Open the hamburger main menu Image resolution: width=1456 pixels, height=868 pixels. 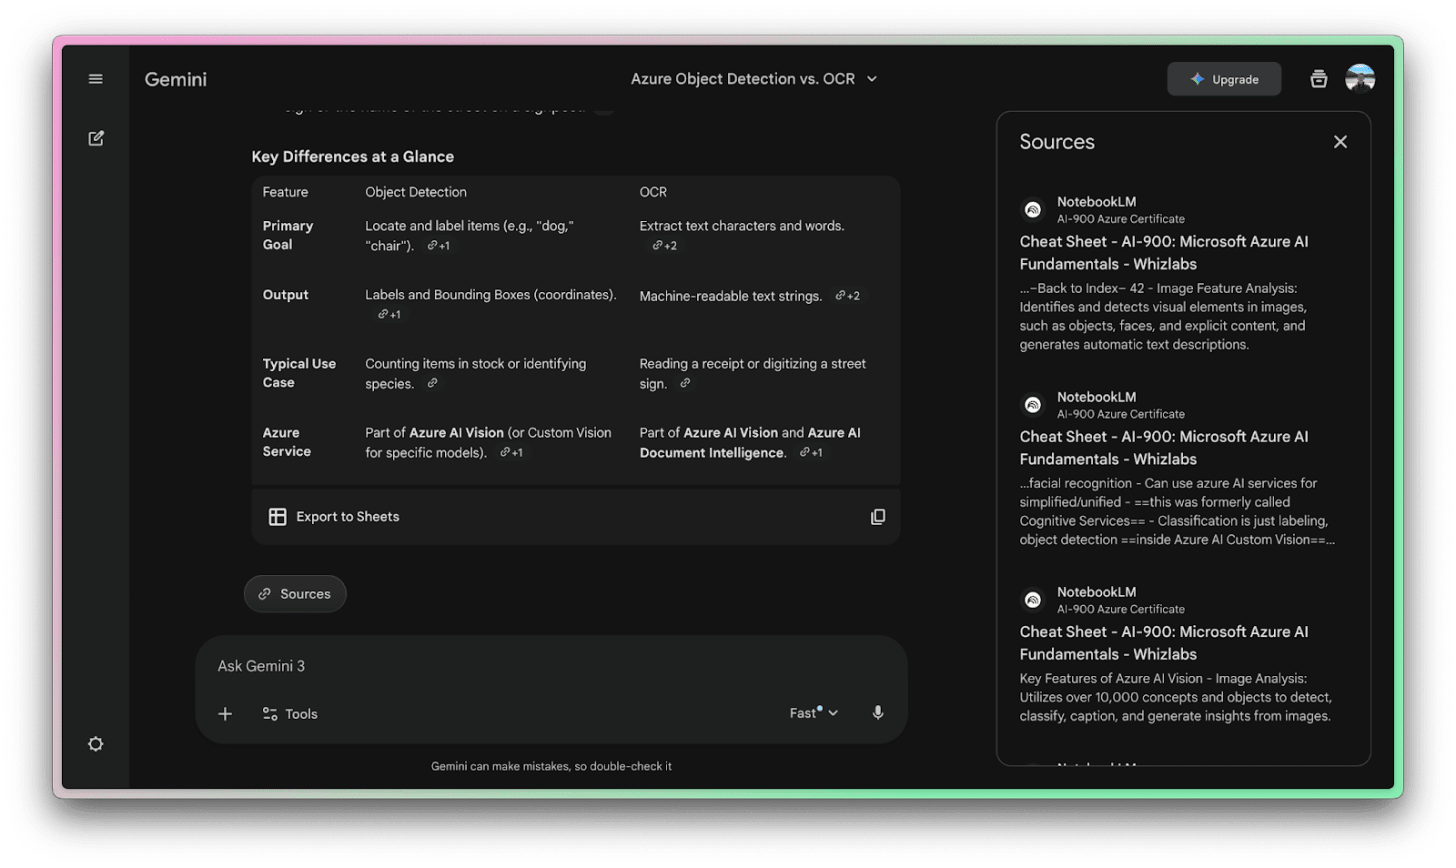[x=95, y=79]
